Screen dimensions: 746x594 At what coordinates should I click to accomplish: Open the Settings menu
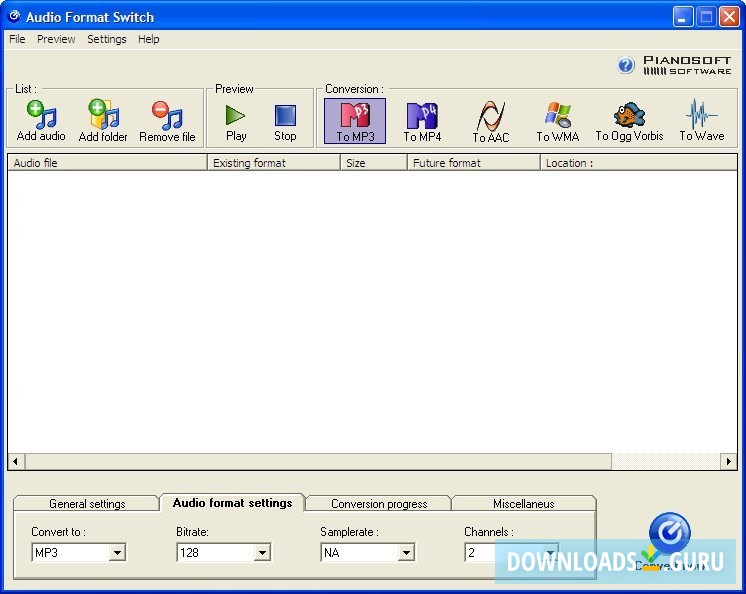point(107,39)
